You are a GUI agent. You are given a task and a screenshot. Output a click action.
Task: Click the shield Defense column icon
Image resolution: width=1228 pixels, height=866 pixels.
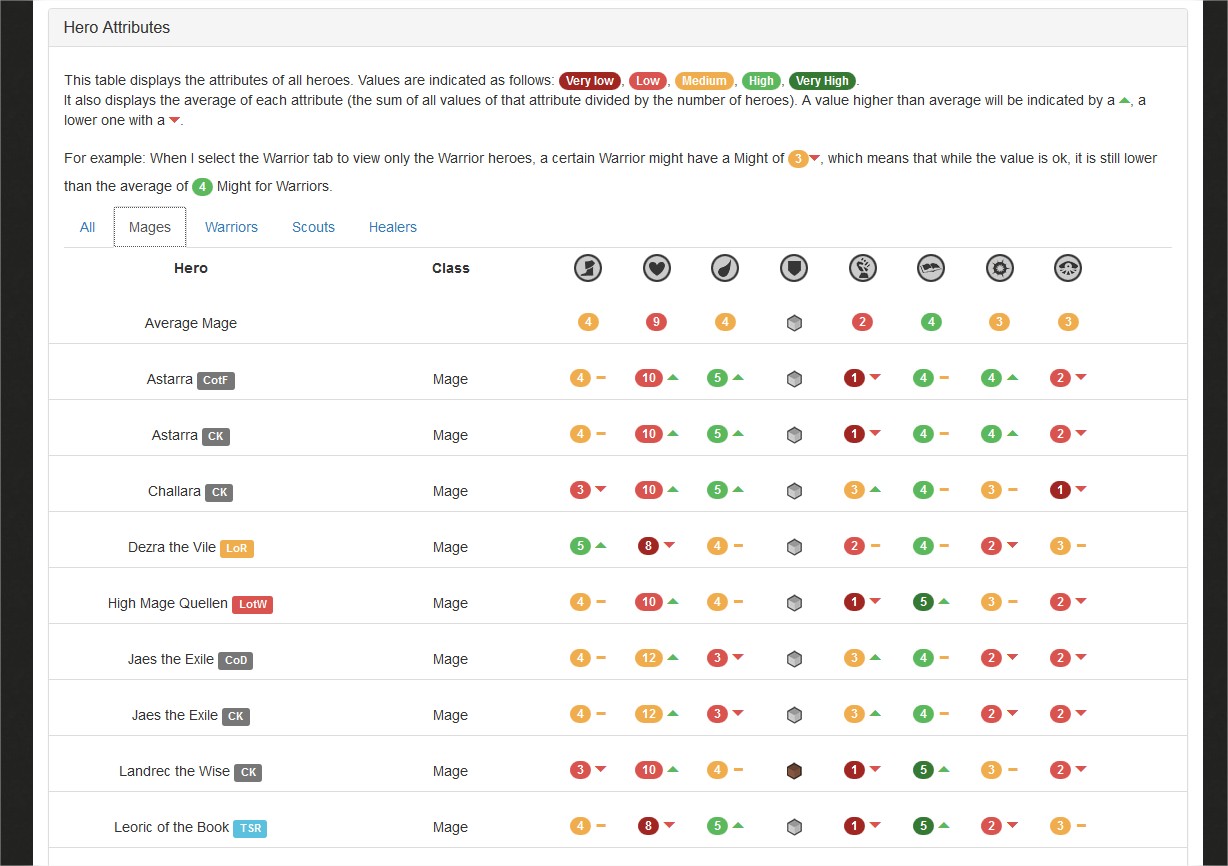pyautogui.click(x=793, y=268)
